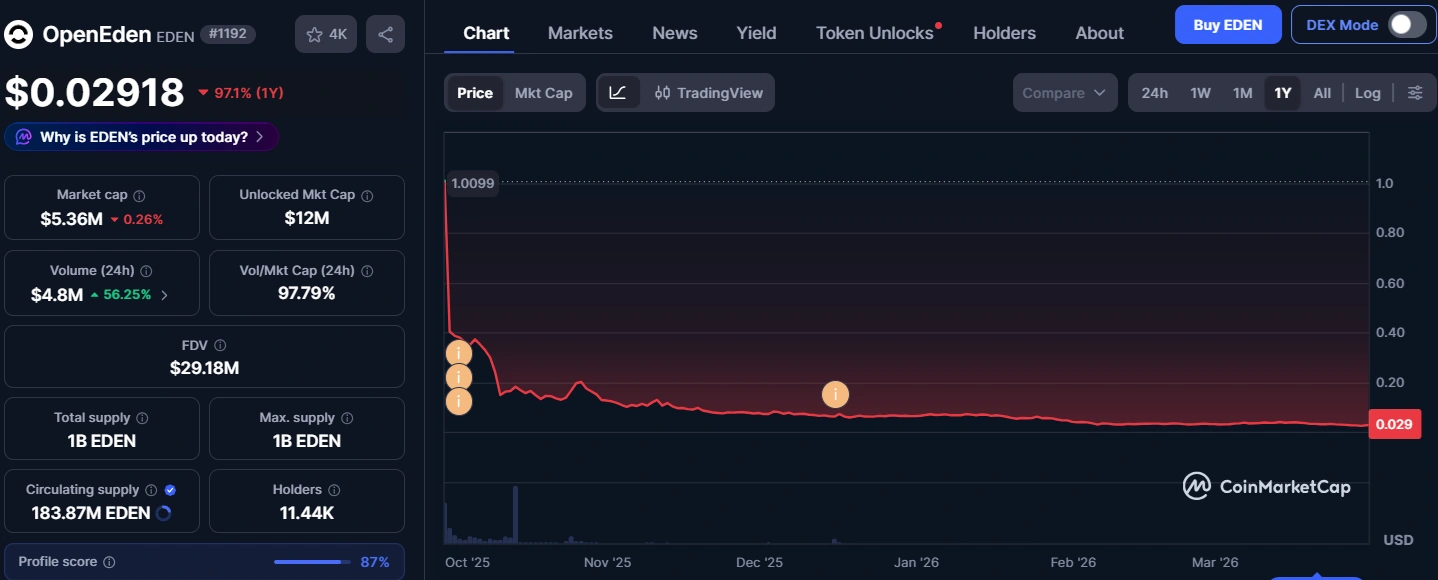Toggle DEX Mode switch
Viewport: 1438px width, 580px height.
pos(1407,24)
